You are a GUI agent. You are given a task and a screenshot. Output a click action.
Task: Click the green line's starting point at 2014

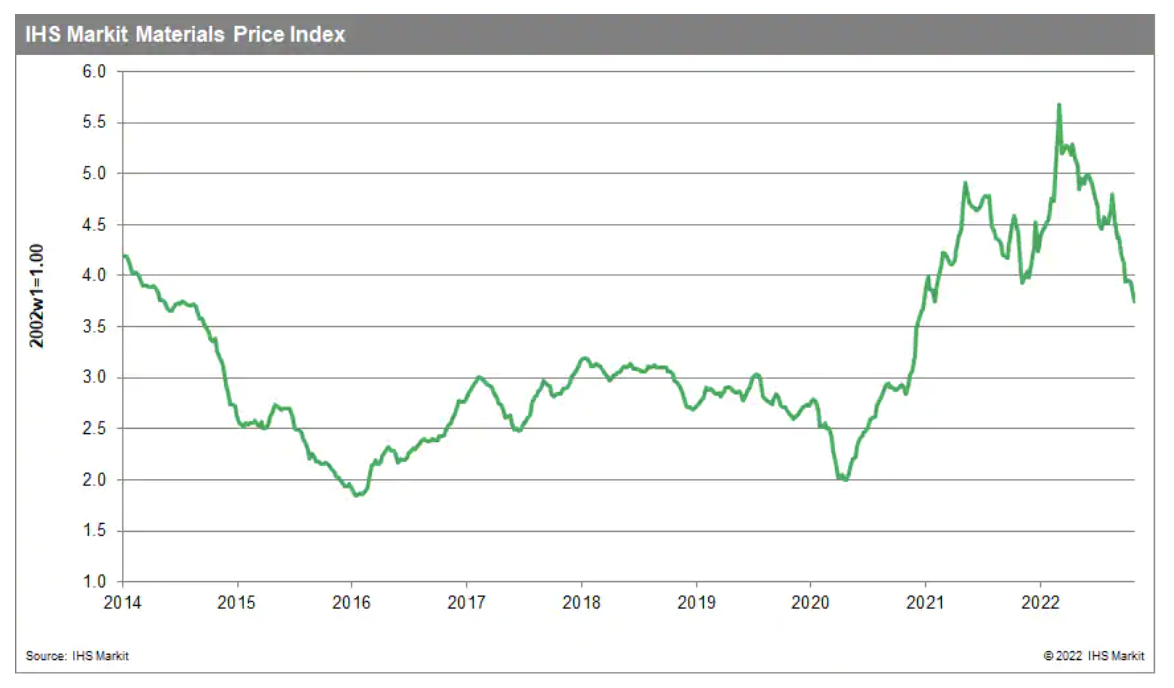[x=123, y=256]
